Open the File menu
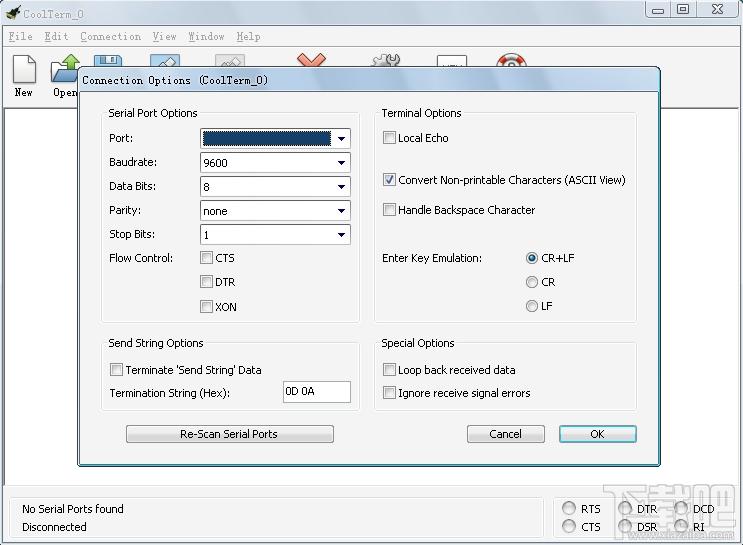 20,36
